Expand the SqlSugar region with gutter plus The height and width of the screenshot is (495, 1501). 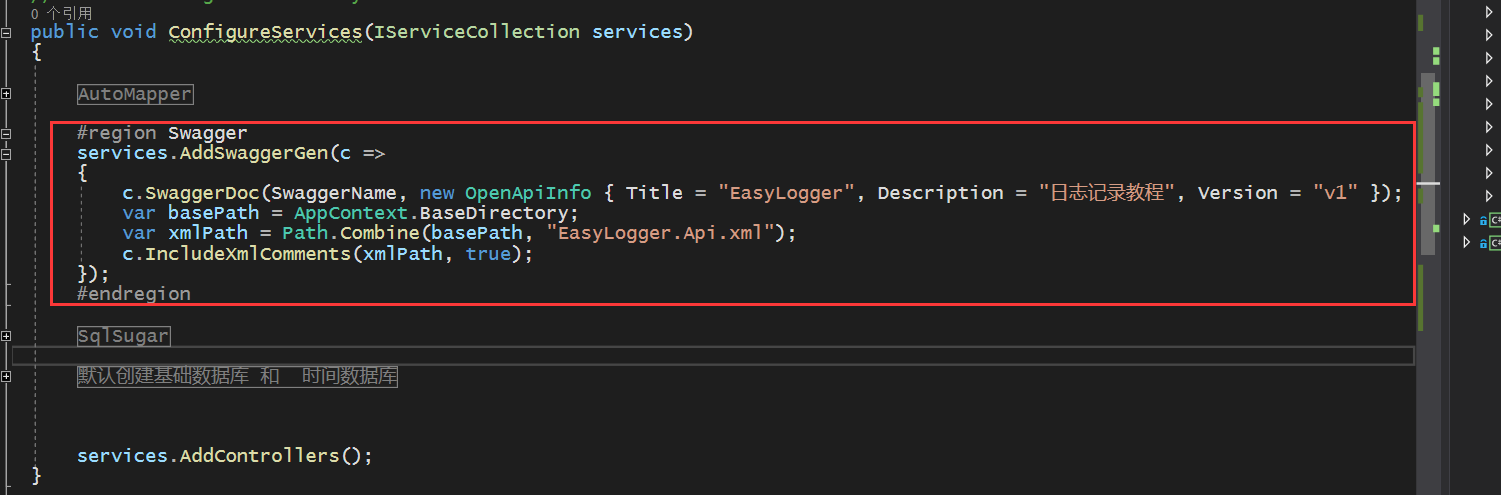pos(7,336)
